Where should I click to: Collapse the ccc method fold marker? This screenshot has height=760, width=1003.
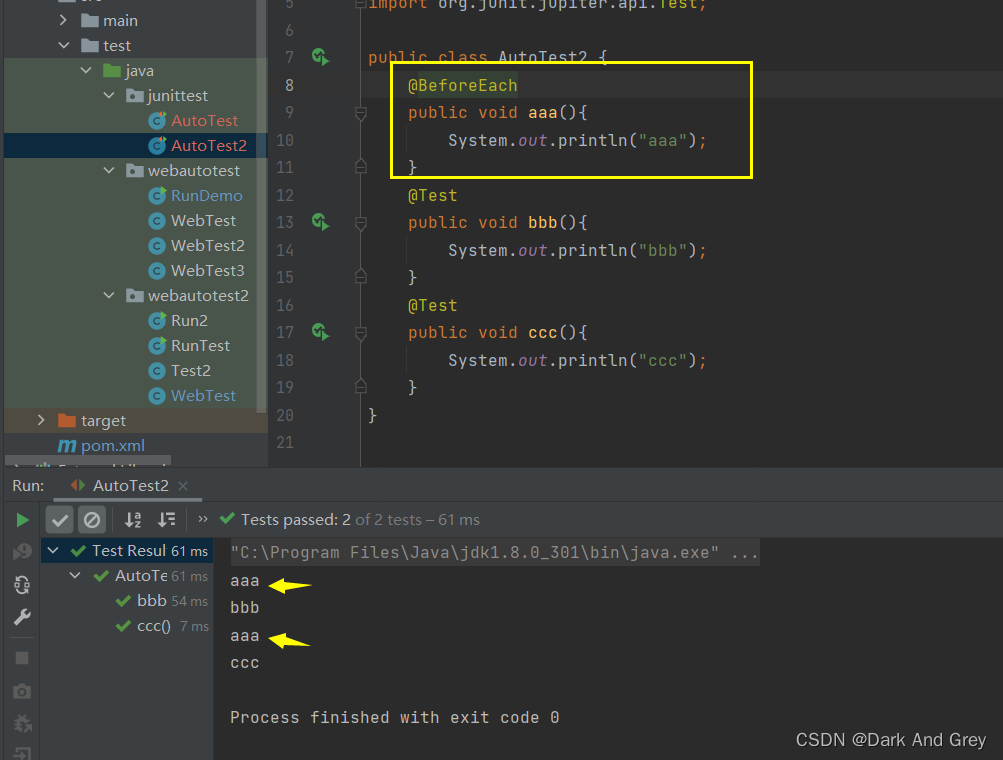coord(361,333)
